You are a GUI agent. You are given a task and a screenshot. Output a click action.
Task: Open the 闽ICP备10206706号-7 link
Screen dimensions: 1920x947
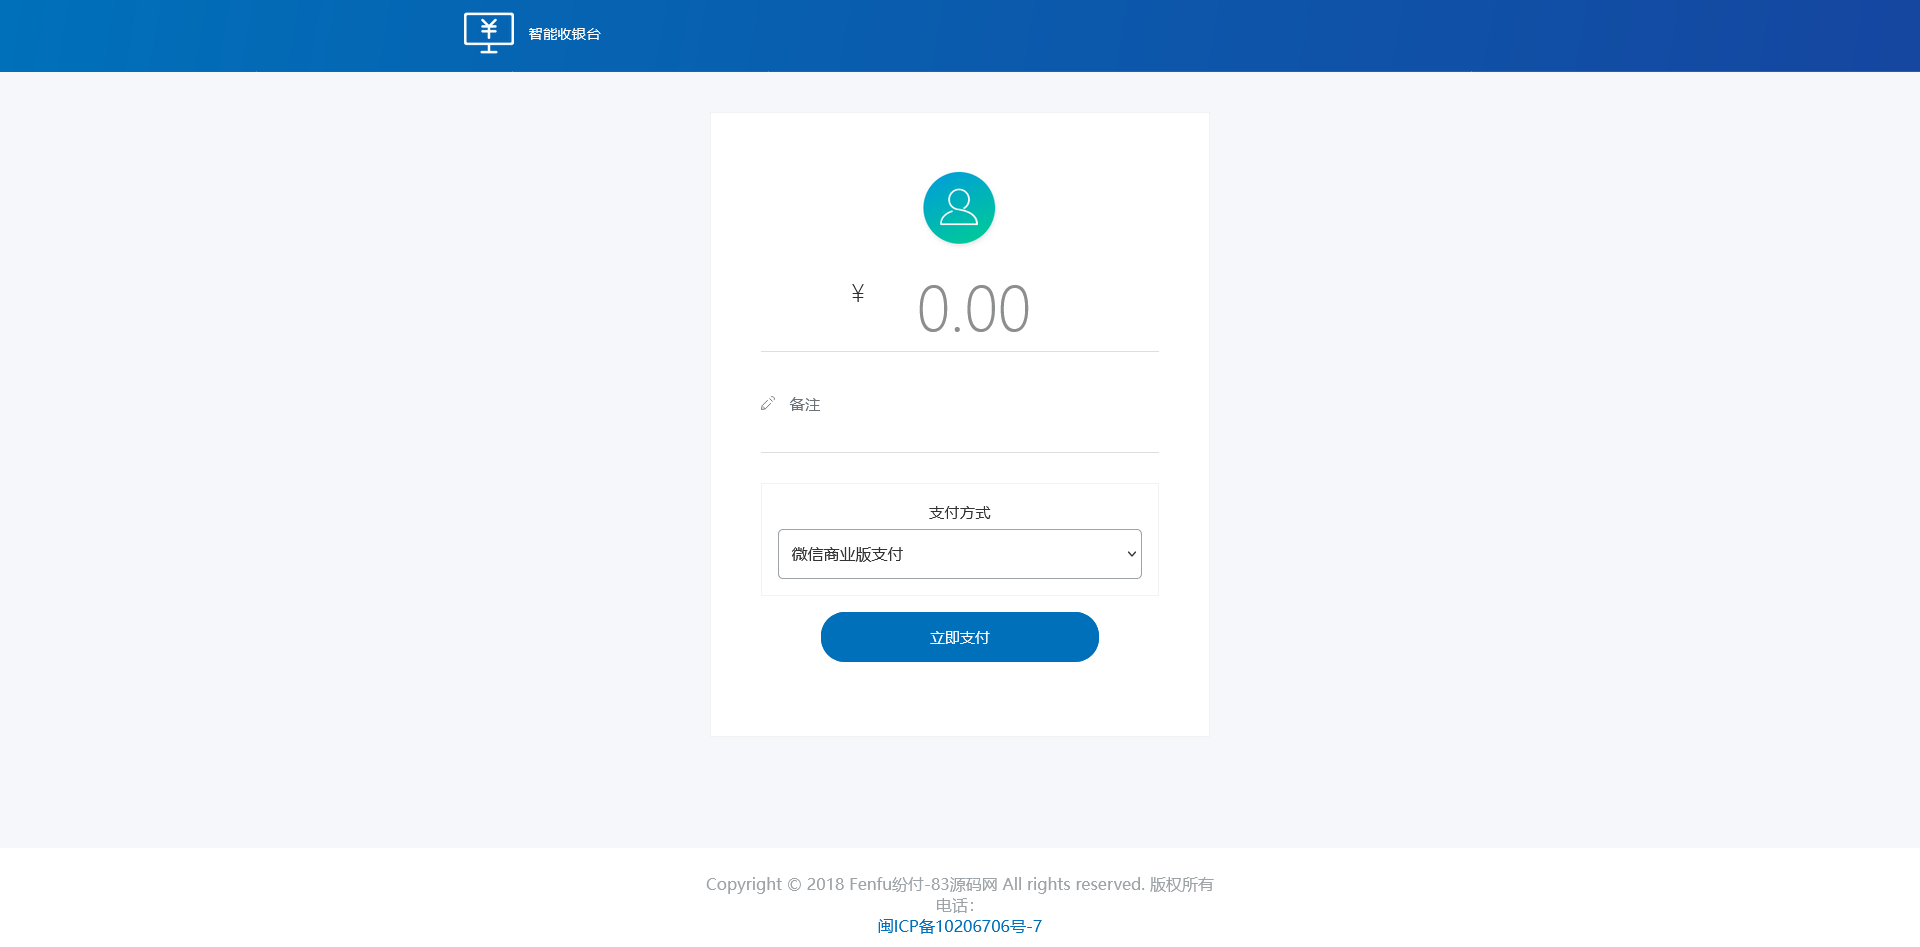pos(960,926)
